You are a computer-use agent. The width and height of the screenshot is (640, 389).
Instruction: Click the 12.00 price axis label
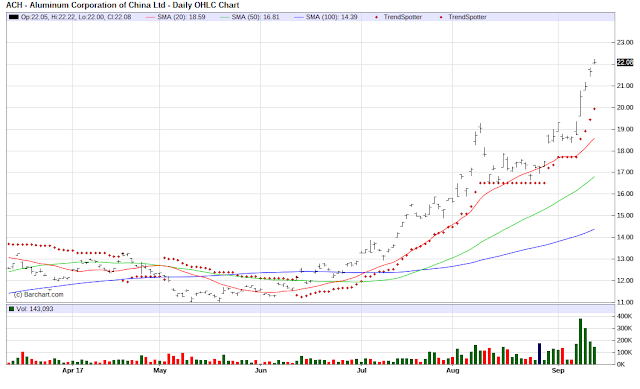625,280
